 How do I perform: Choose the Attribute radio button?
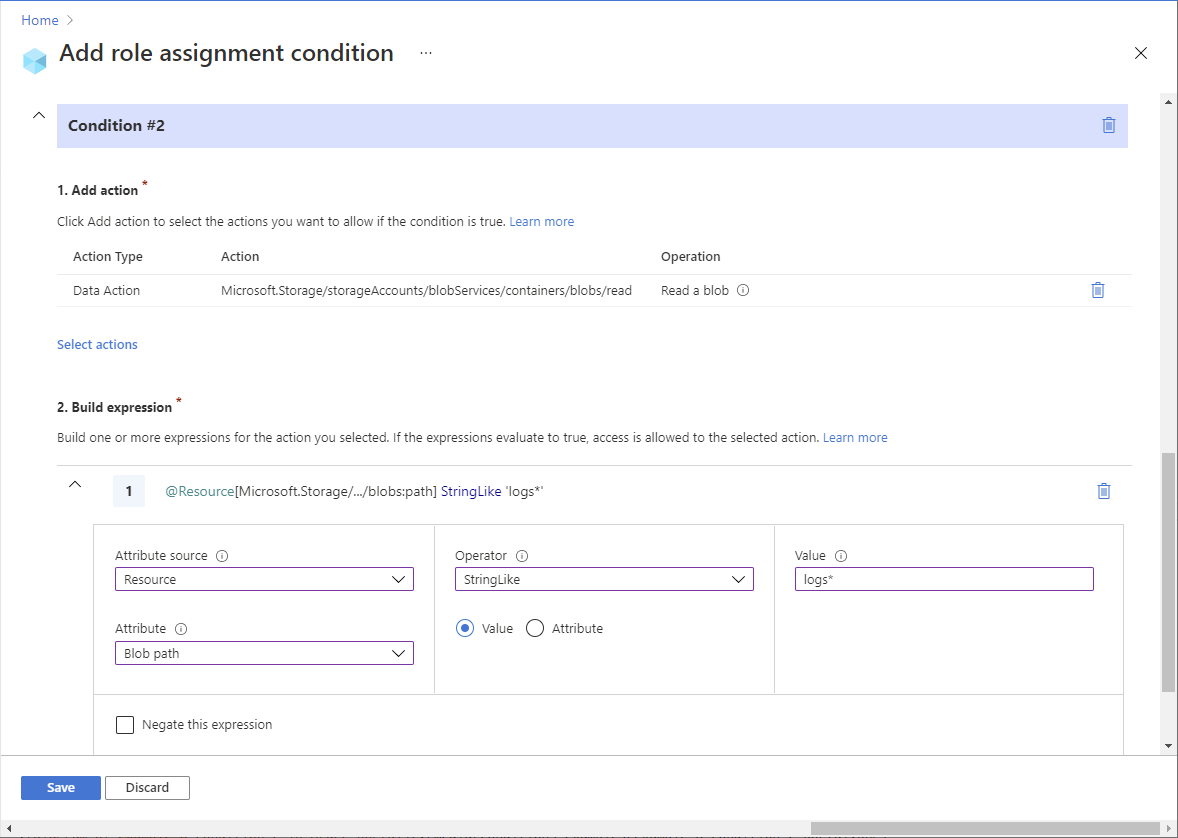(535, 628)
